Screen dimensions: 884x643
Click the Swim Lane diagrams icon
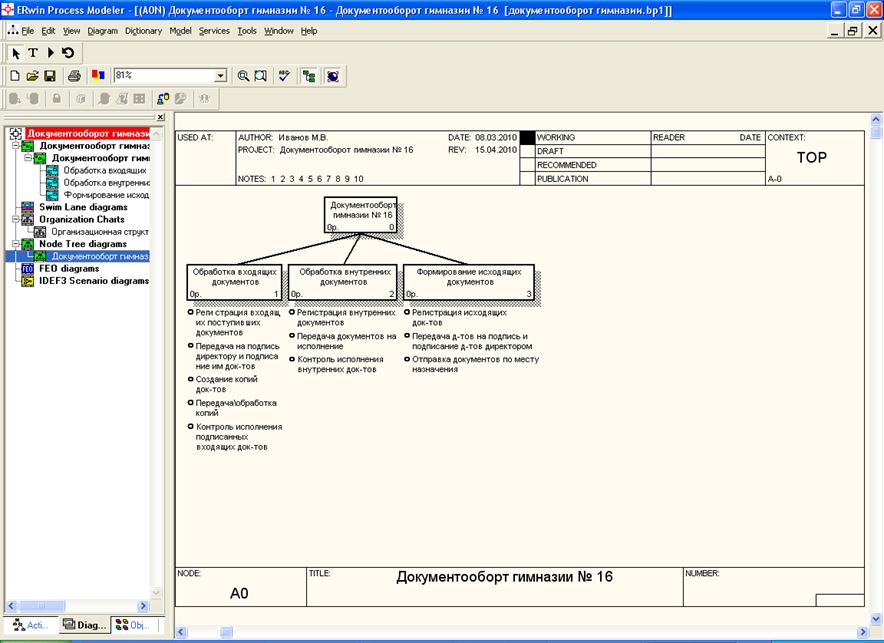point(28,207)
